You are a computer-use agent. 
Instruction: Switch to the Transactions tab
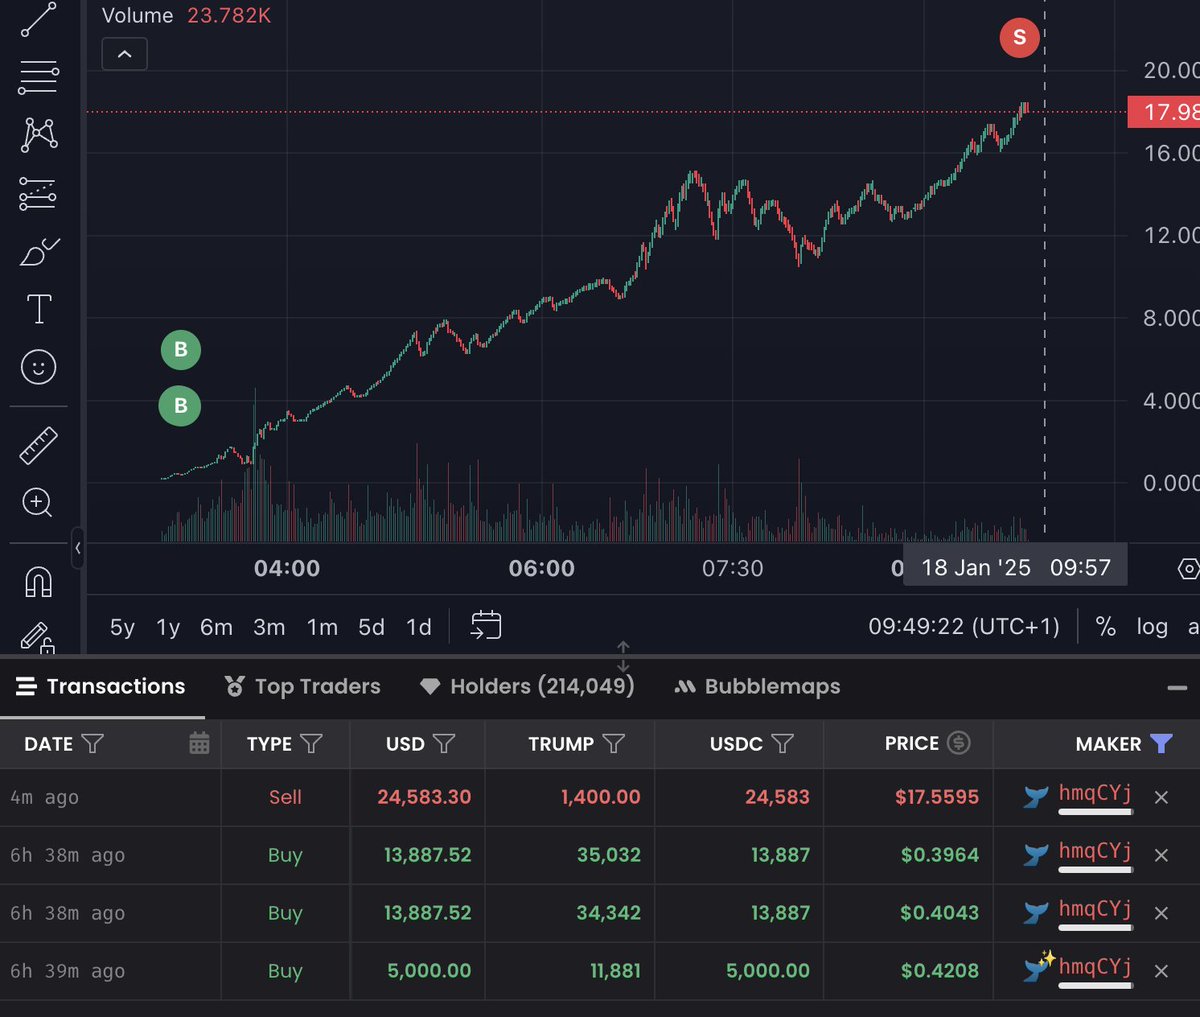pyautogui.click(x=101, y=686)
